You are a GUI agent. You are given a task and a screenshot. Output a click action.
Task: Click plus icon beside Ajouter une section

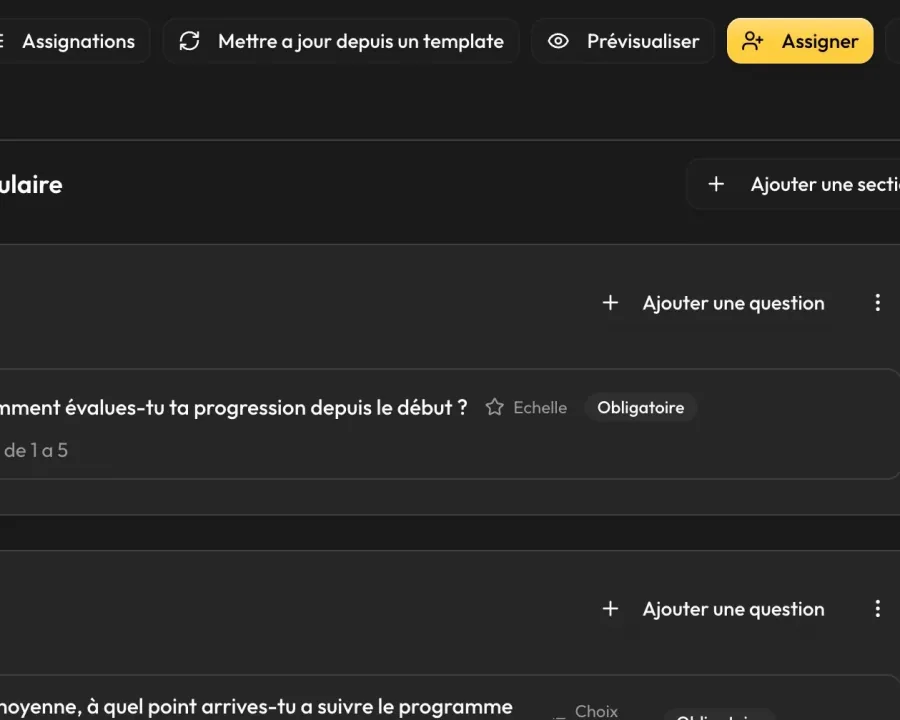pos(716,184)
